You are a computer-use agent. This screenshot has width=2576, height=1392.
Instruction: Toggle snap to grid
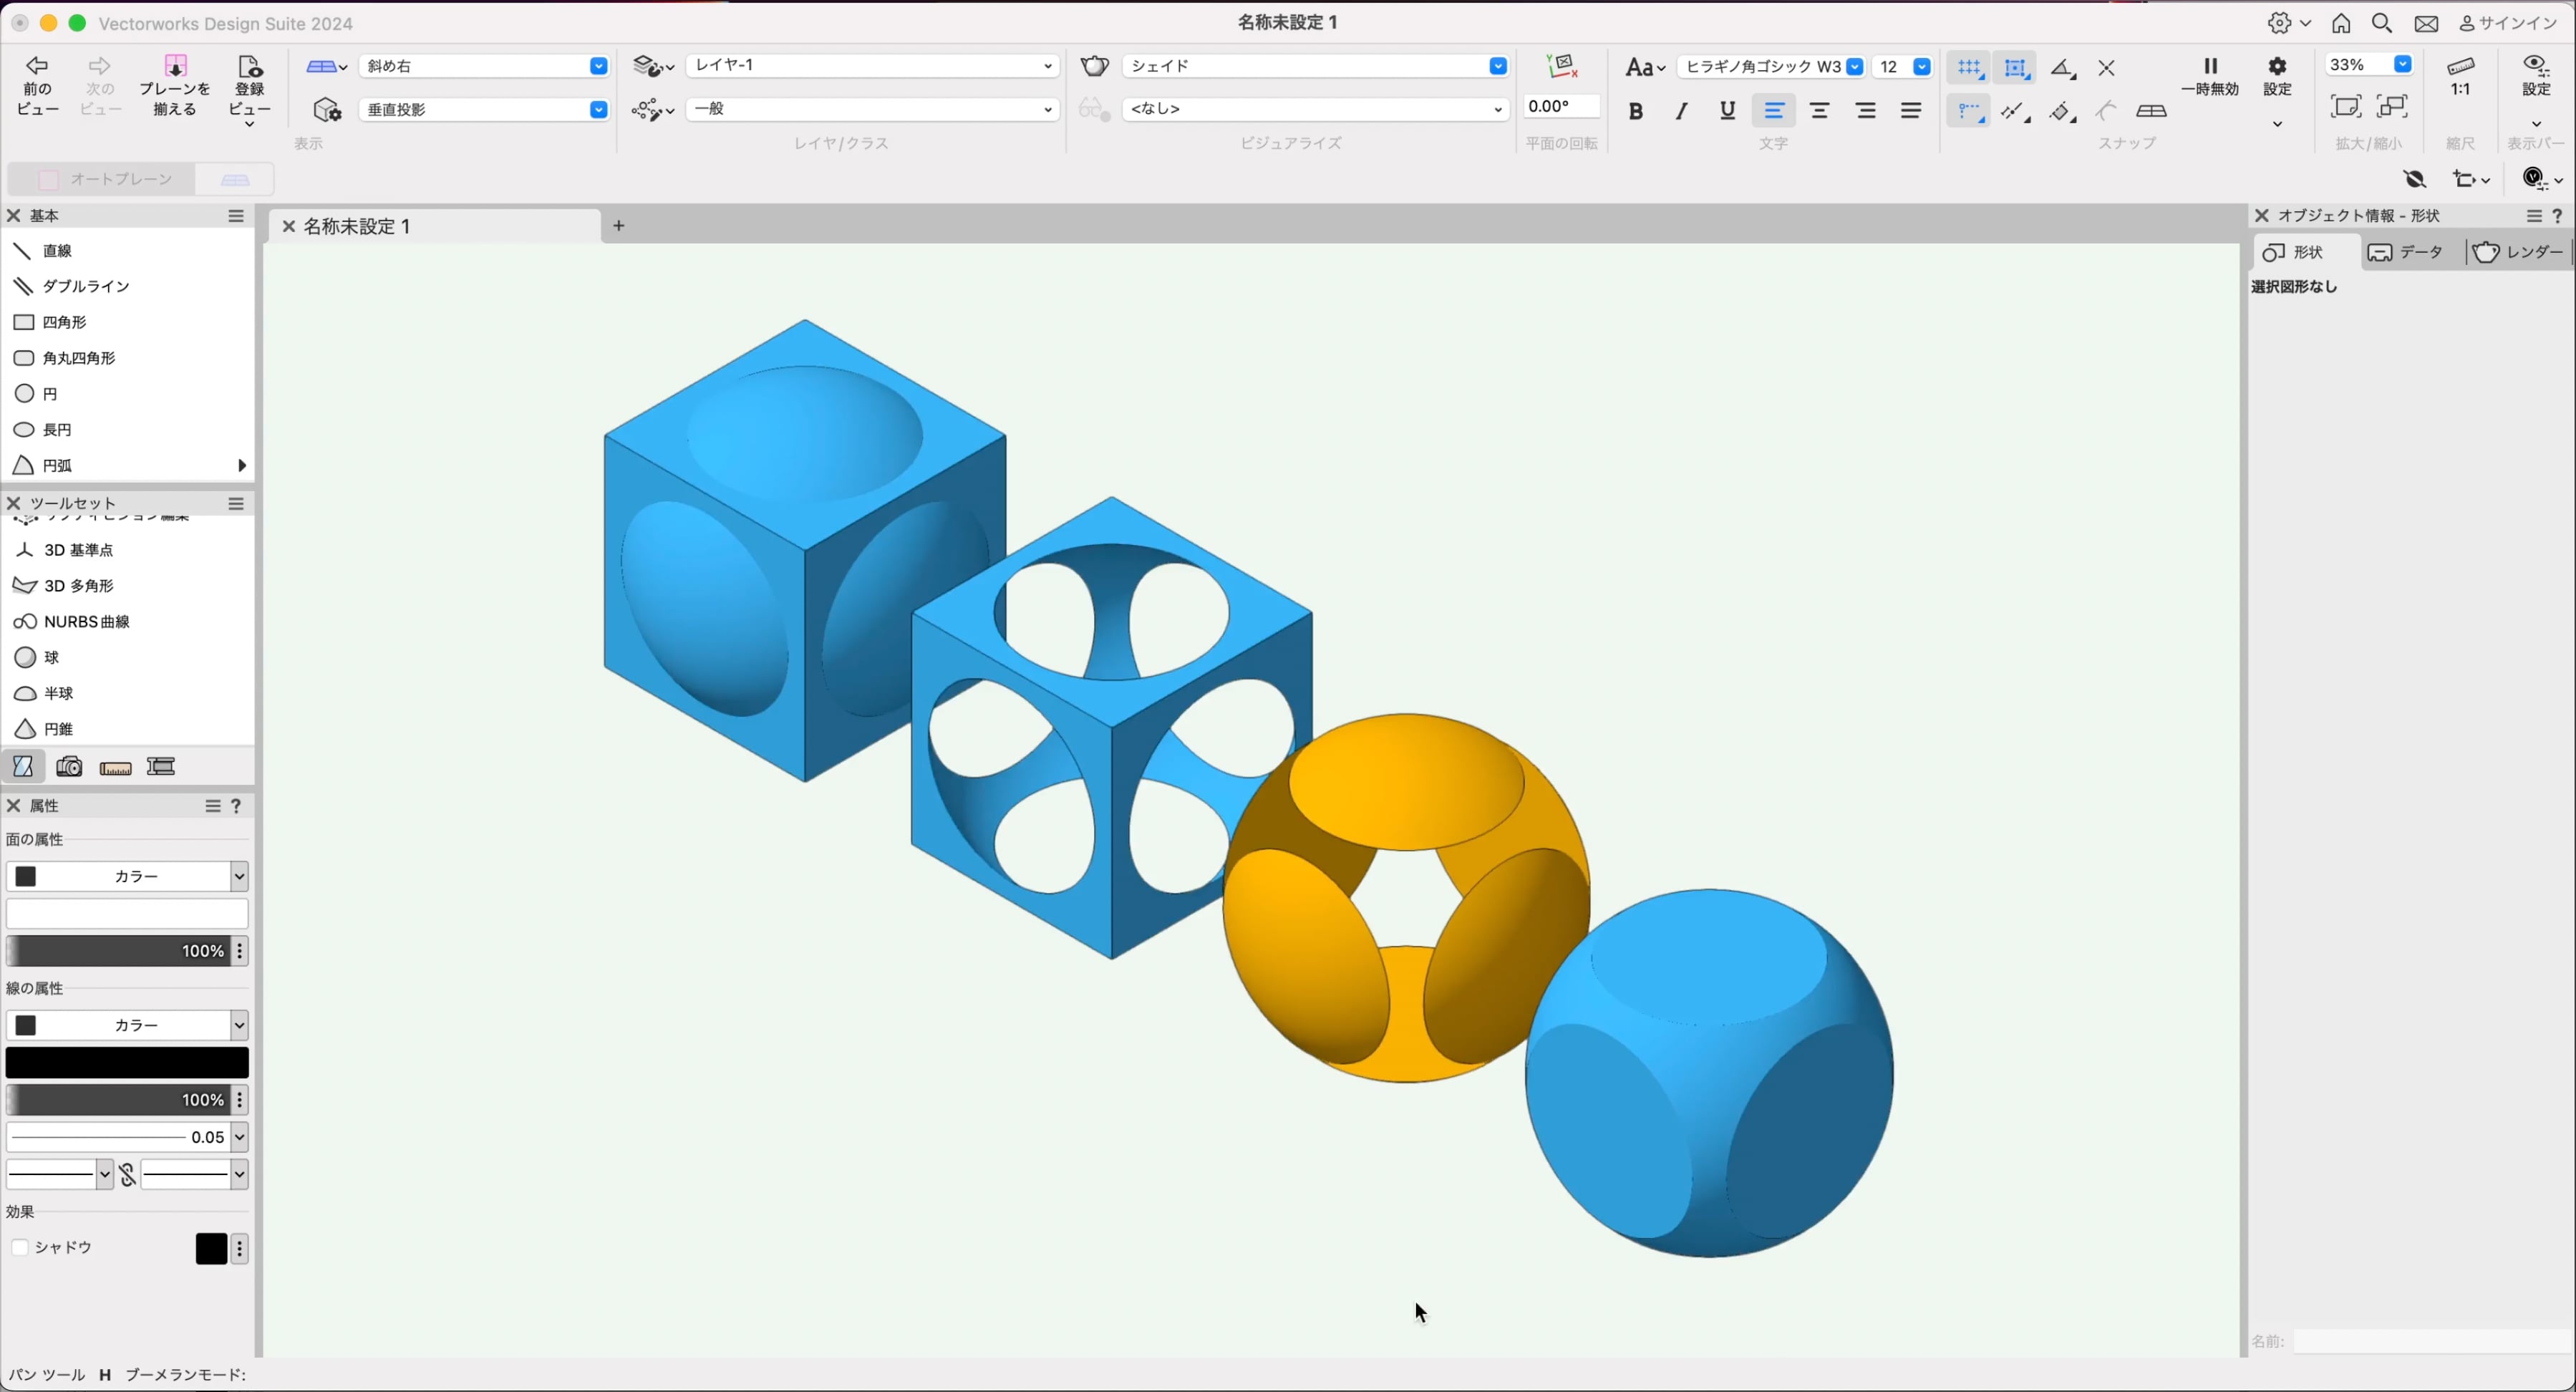click(1969, 68)
